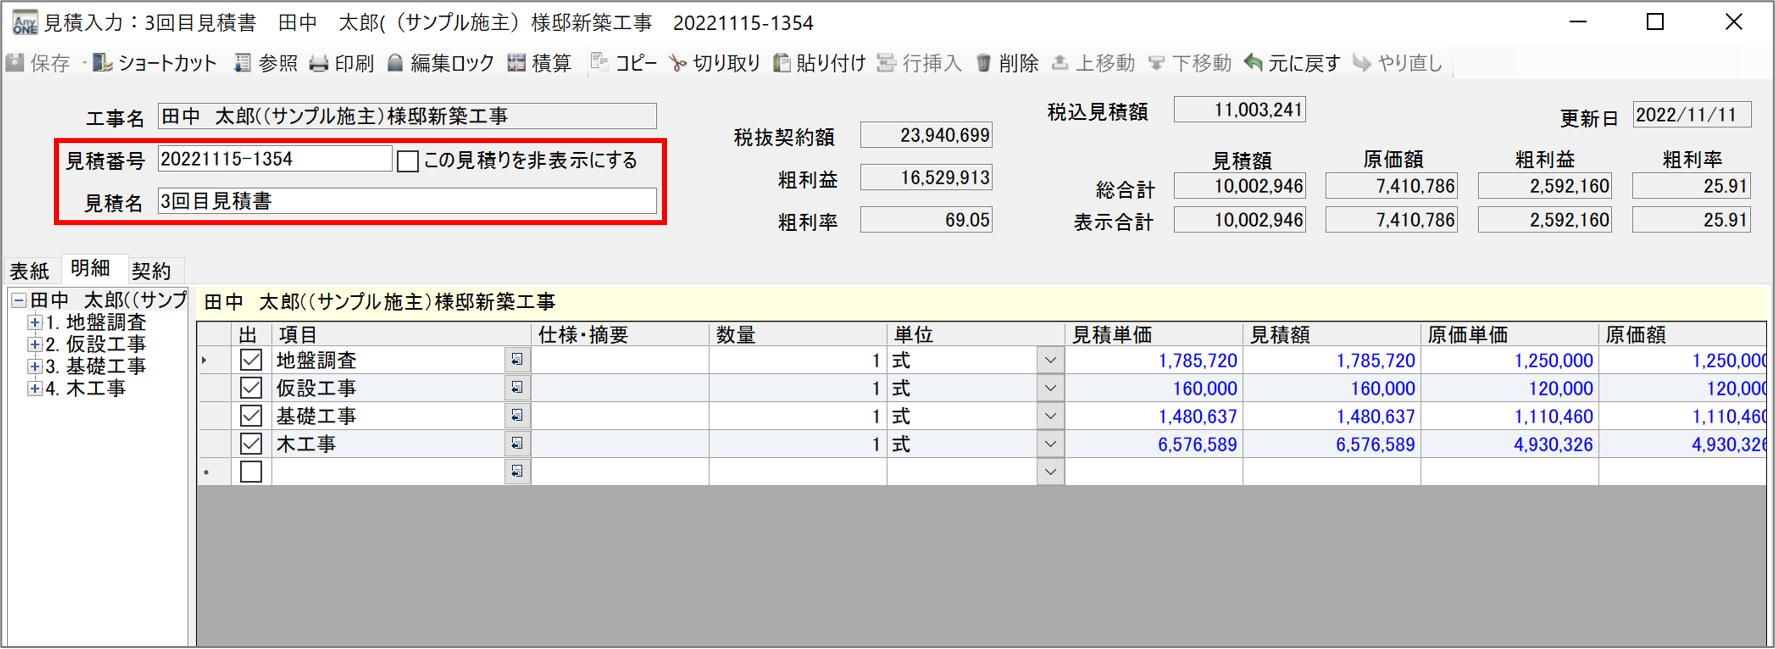Open 積算 (Estimate calculation) from the toolbar
This screenshot has width=1775, height=649.
tap(539, 63)
